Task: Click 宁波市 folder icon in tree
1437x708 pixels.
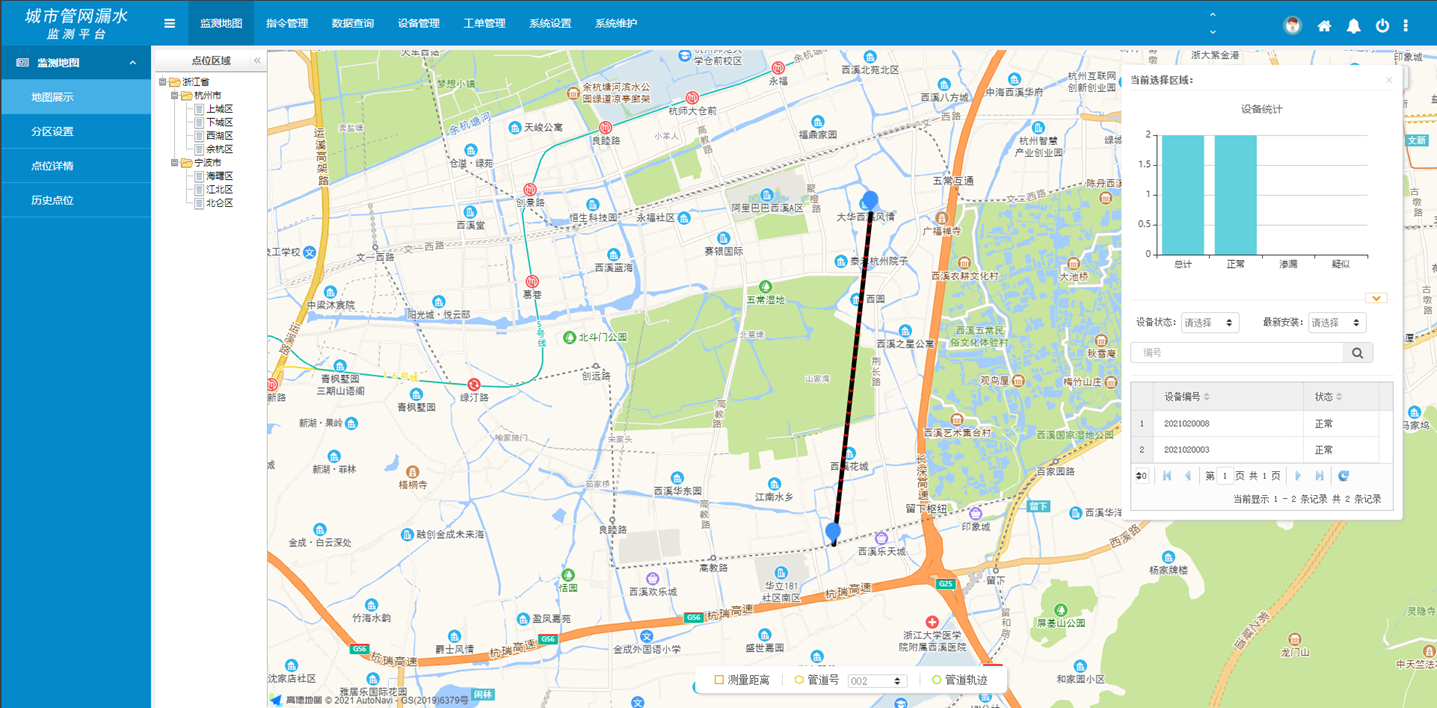Action: tap(186, 163)
